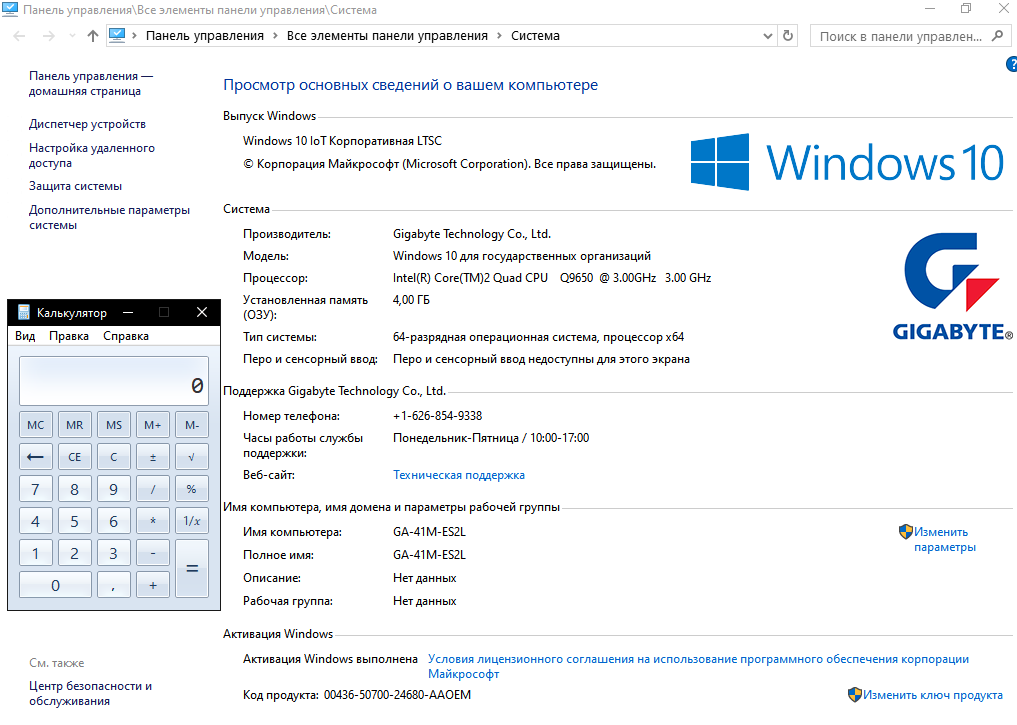The width and height of the screenshot is (1017, 725).
Task: Open Calculator 'Справка' menu
Action: pos(126,336)
